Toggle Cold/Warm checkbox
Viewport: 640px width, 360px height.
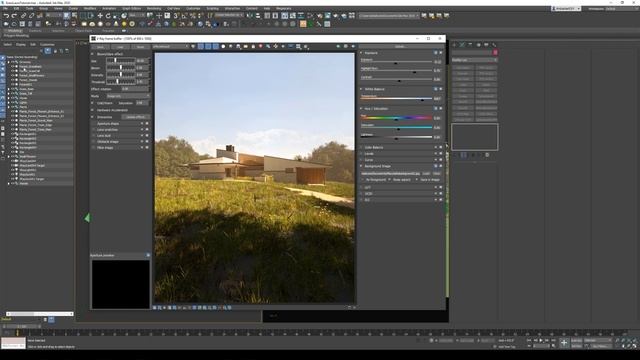[92, 103]
